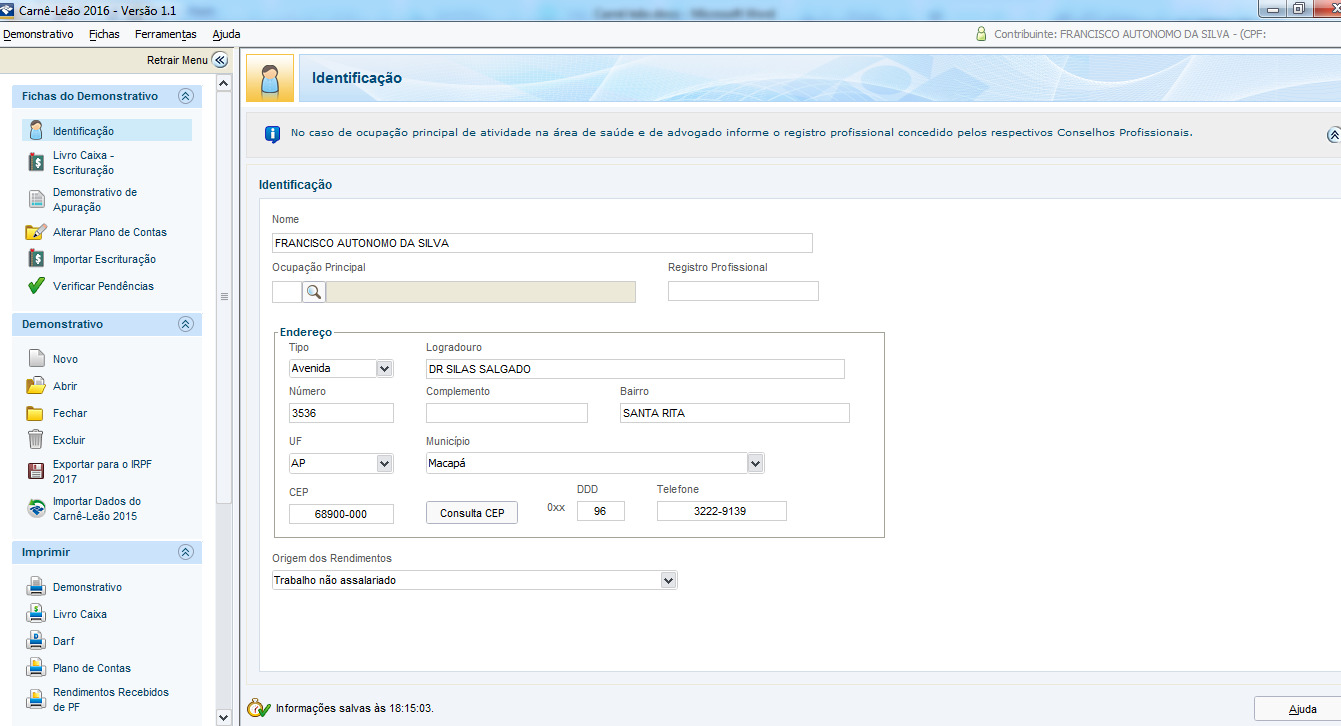Click the blue info icon in the hint bar
Viewport: 1341px width, 726px height.
[x=271, y=134]
